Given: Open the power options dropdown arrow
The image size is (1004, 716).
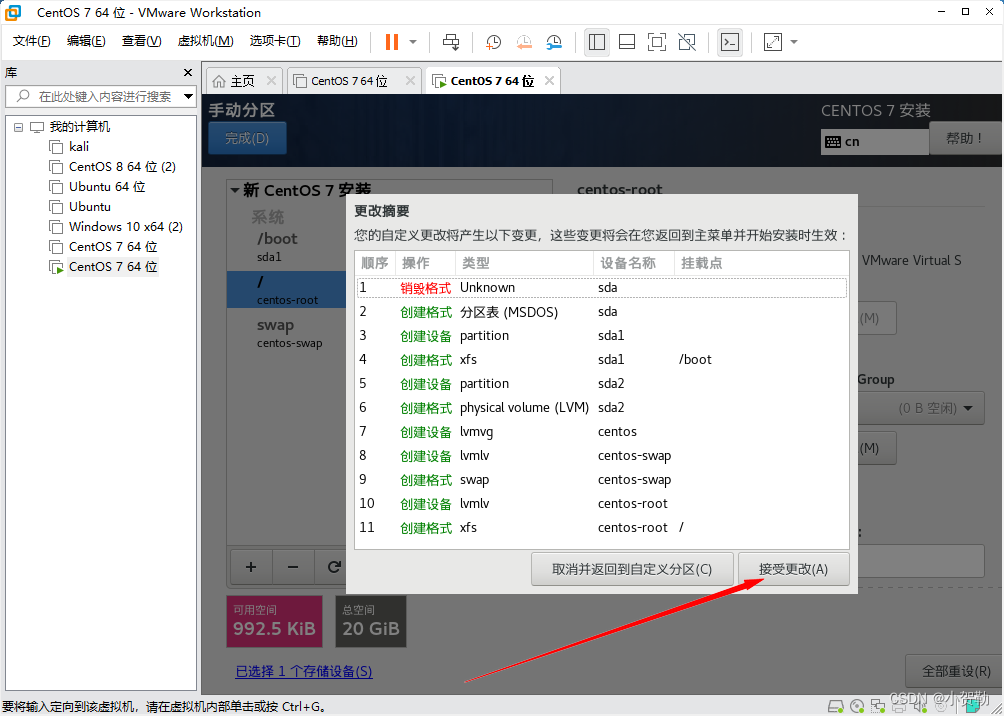Looking at the screenshot, I should pyautogui.click(x=413, y=42).
